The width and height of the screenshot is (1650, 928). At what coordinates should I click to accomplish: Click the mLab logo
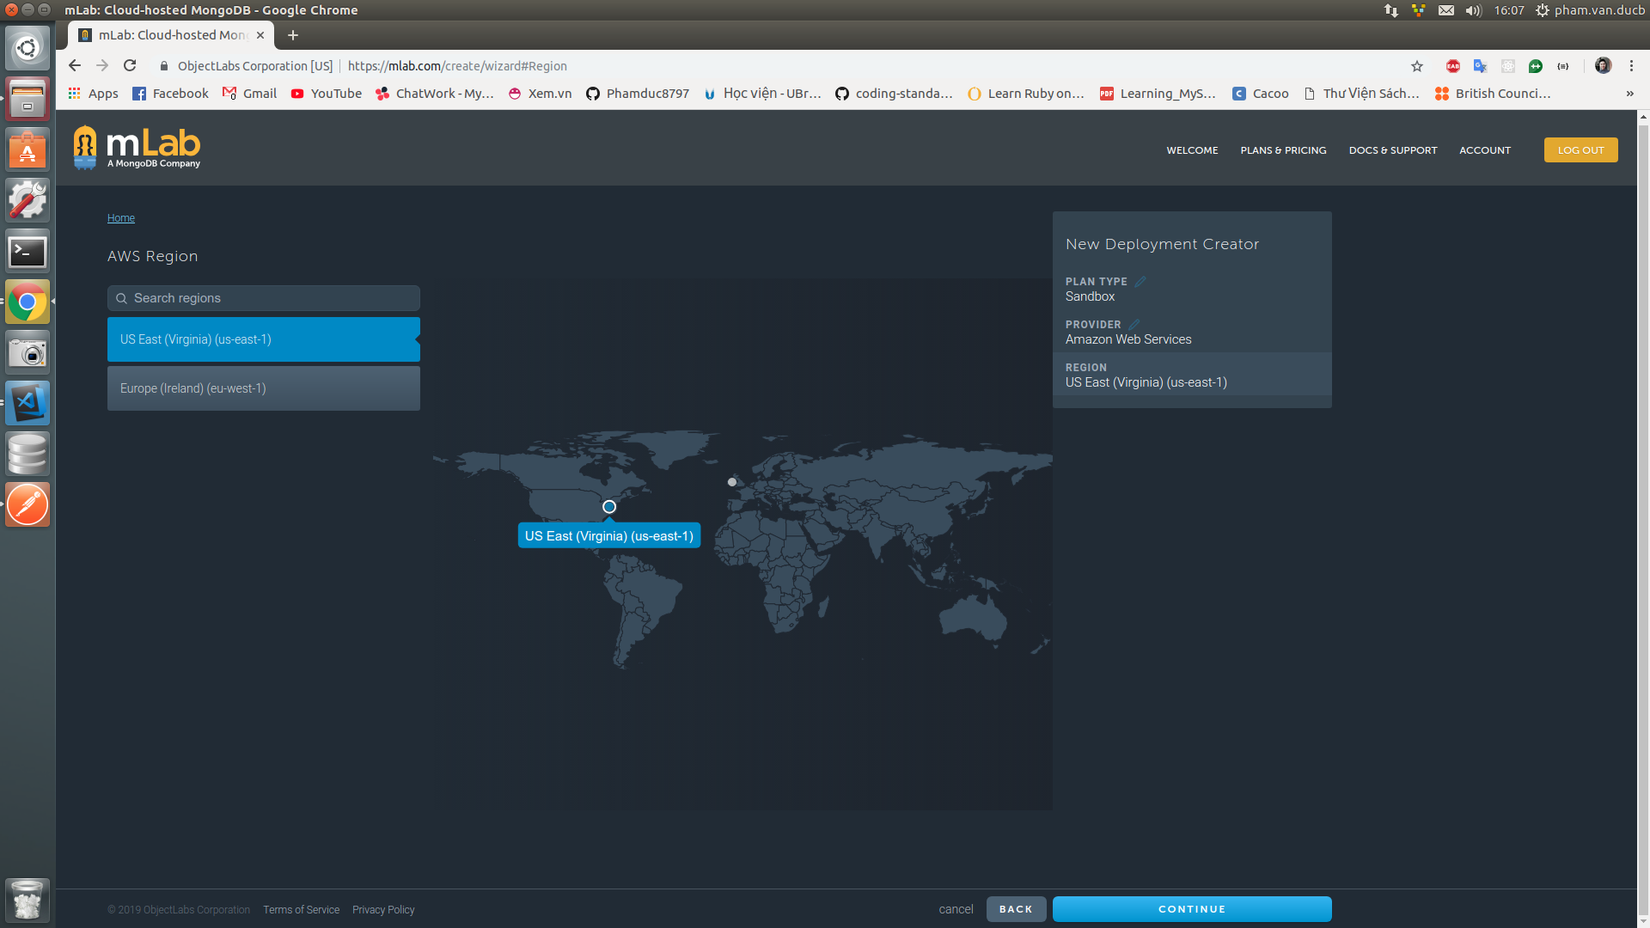click(x=137, y=148)
